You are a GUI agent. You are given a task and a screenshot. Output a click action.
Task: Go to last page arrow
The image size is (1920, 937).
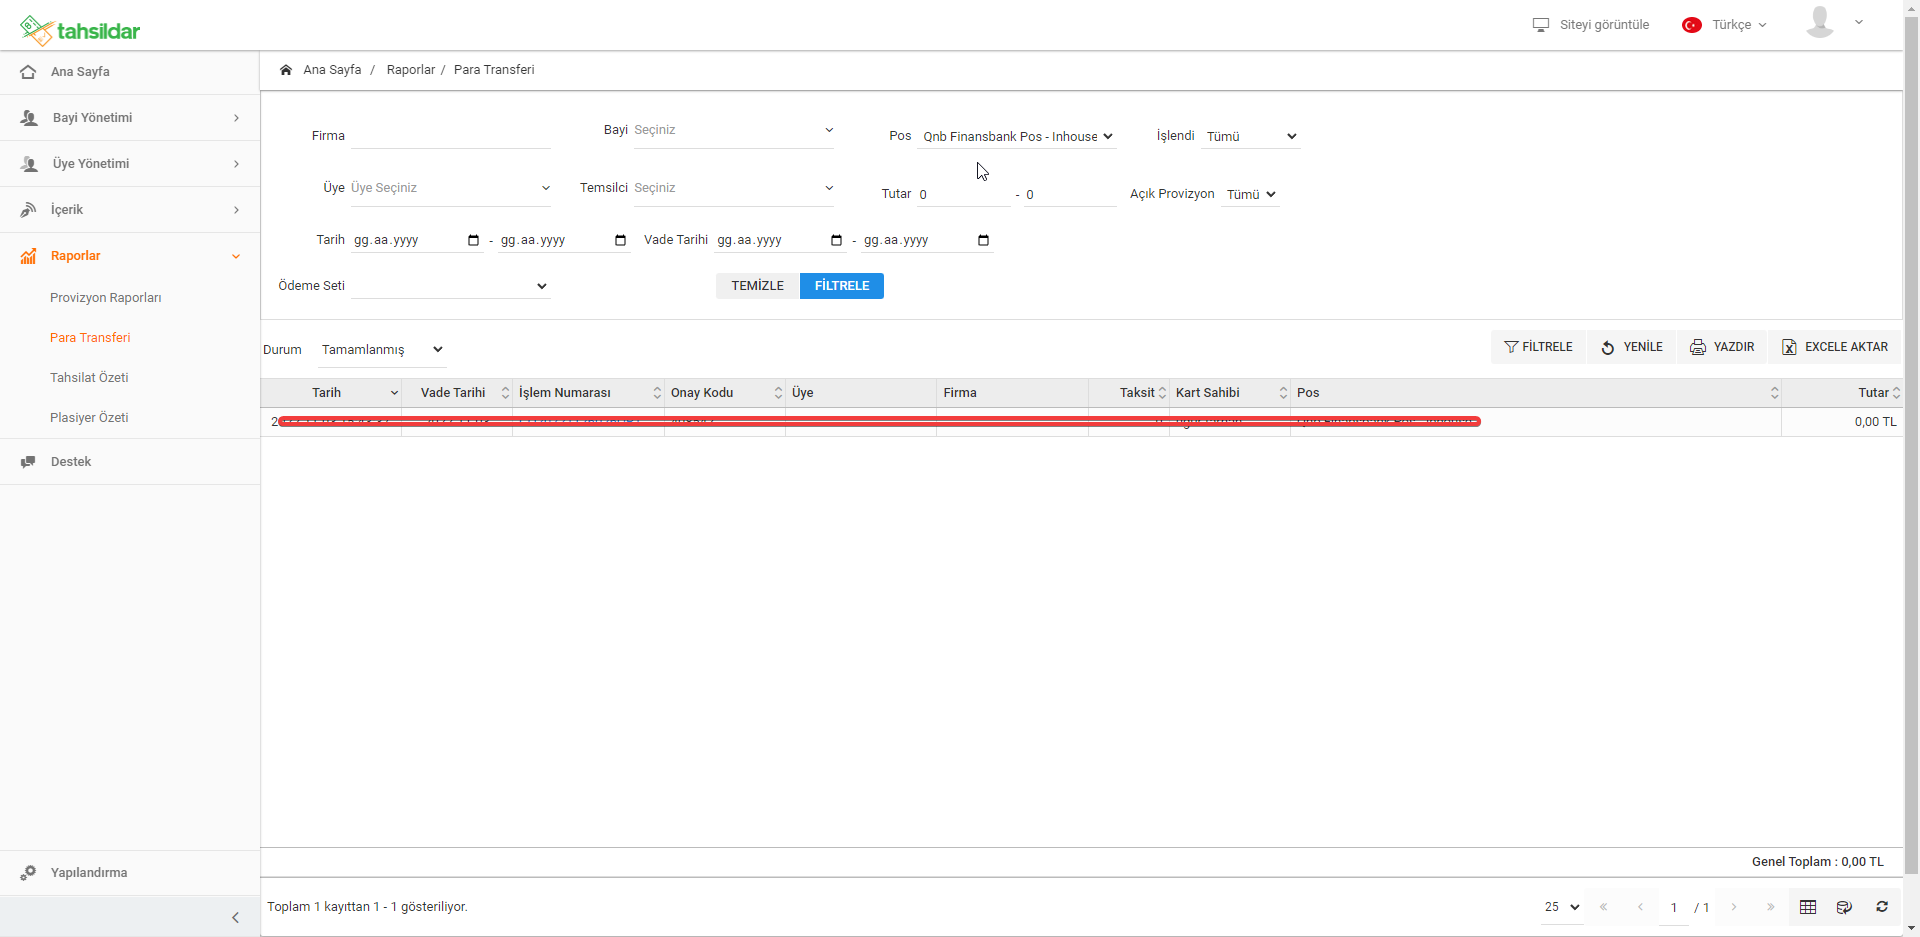1770,907
